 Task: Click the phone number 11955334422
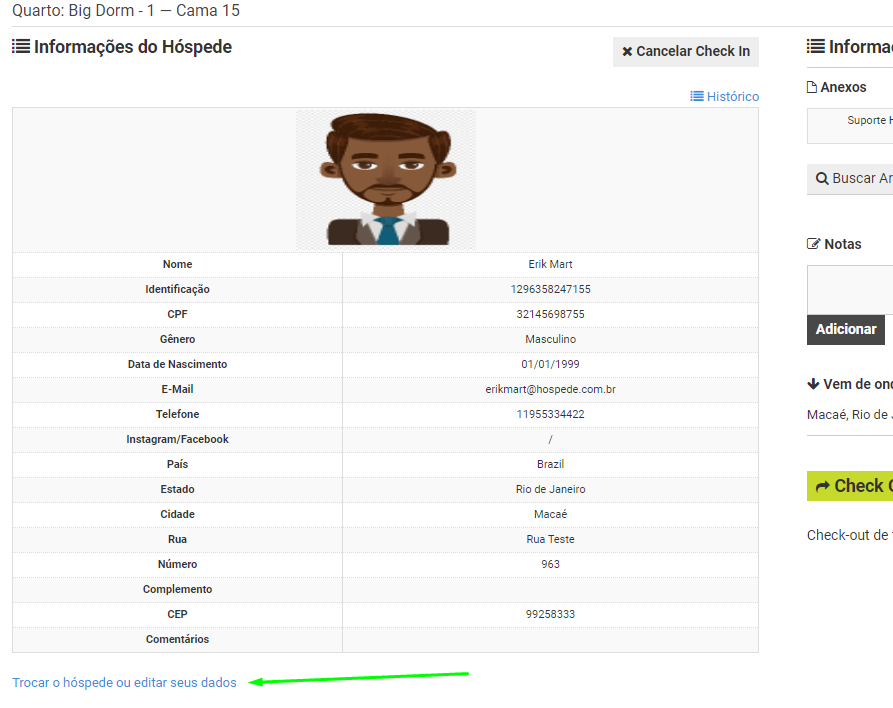[550, 415]
